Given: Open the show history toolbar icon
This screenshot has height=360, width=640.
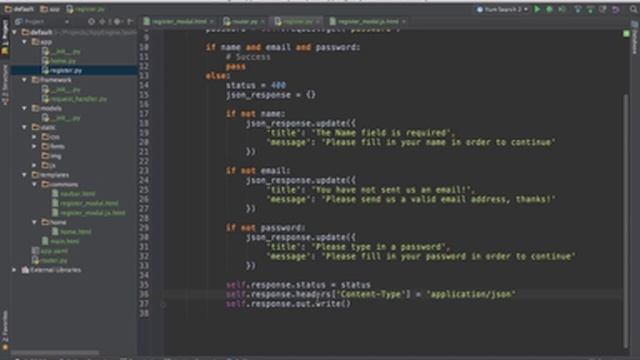Looking at the screenshot, I should click(603, 9).
